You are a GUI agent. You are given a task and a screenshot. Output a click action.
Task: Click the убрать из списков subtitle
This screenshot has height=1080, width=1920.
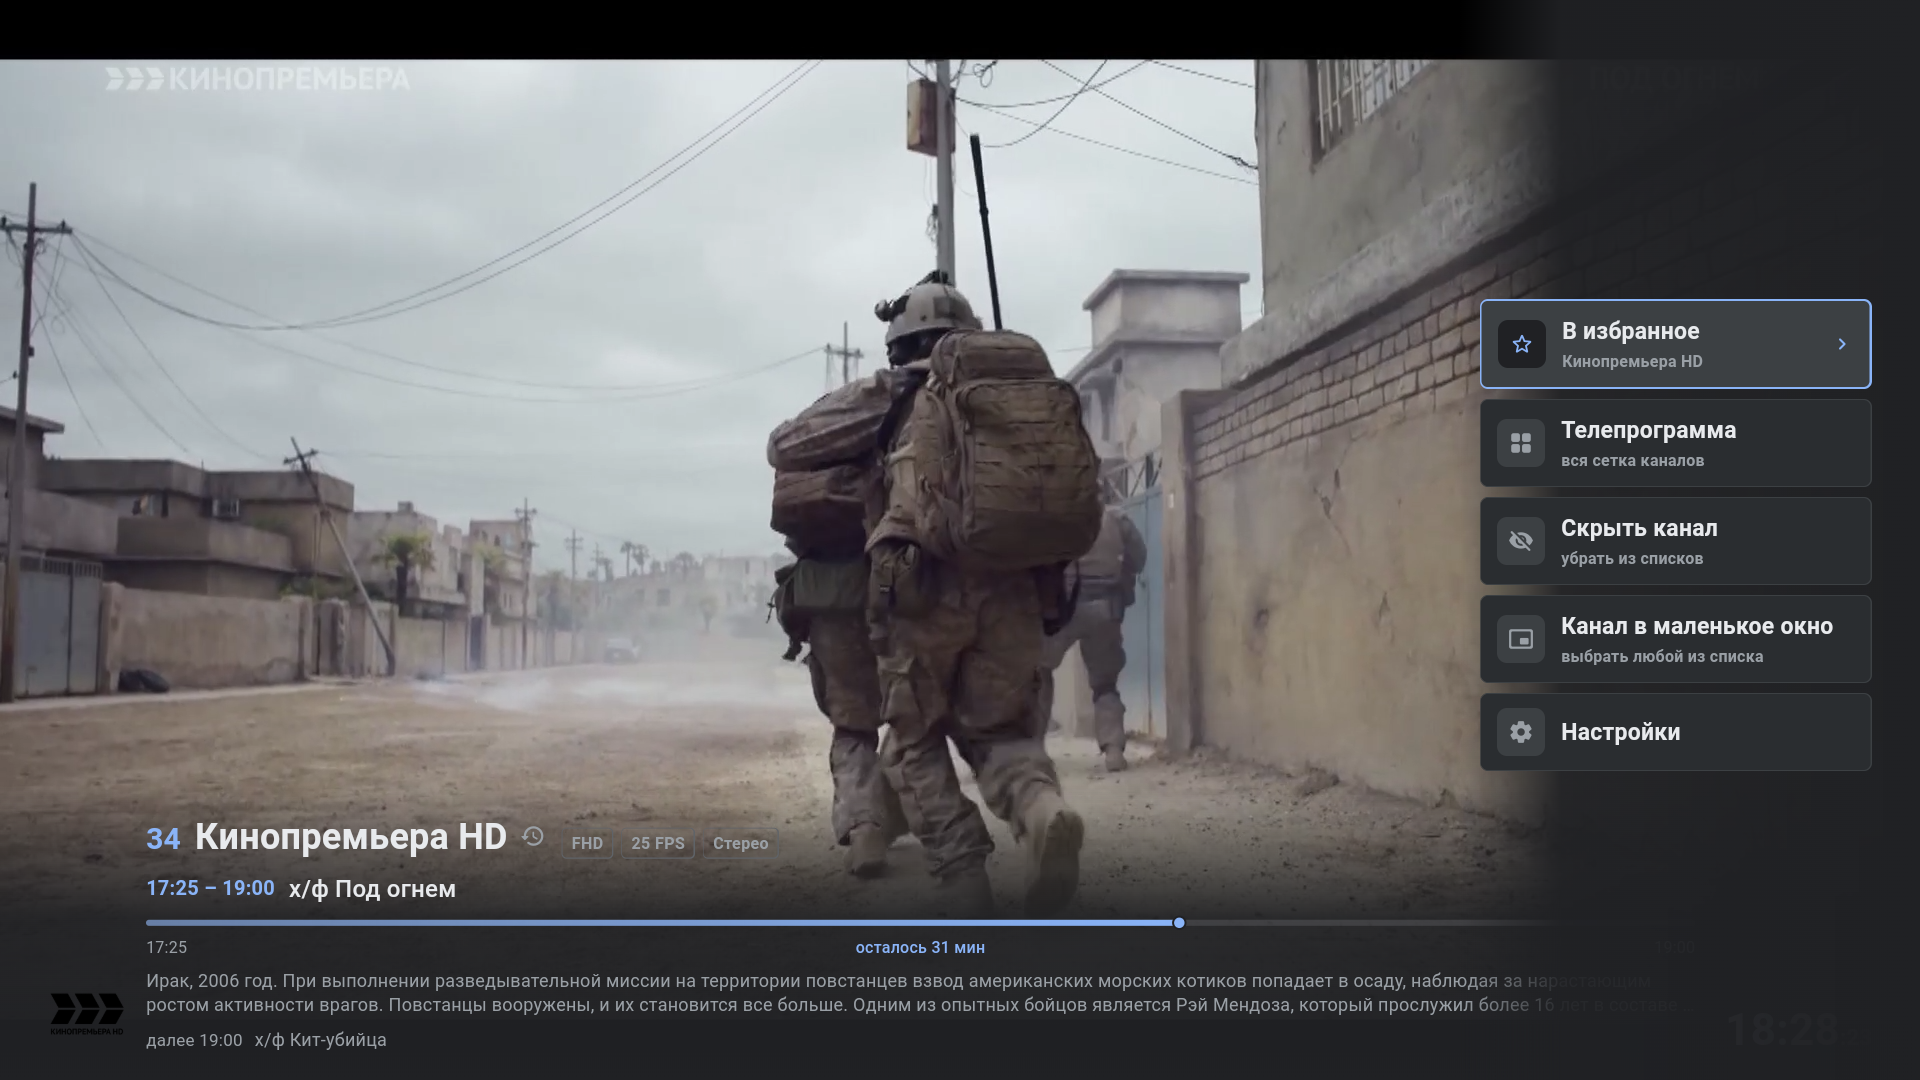(1631, 559)
